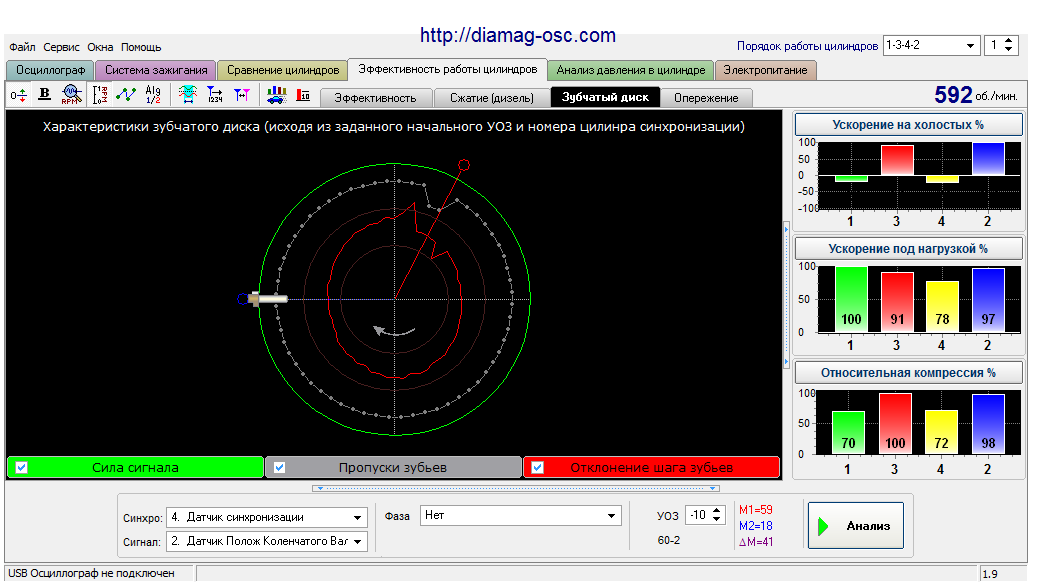Switch to the Система зажигания tab
1040x586 pixels.
click(156, 70)
